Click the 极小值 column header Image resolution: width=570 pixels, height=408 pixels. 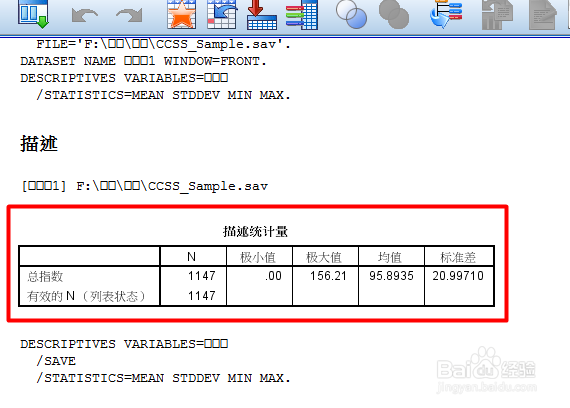[258, 257]
